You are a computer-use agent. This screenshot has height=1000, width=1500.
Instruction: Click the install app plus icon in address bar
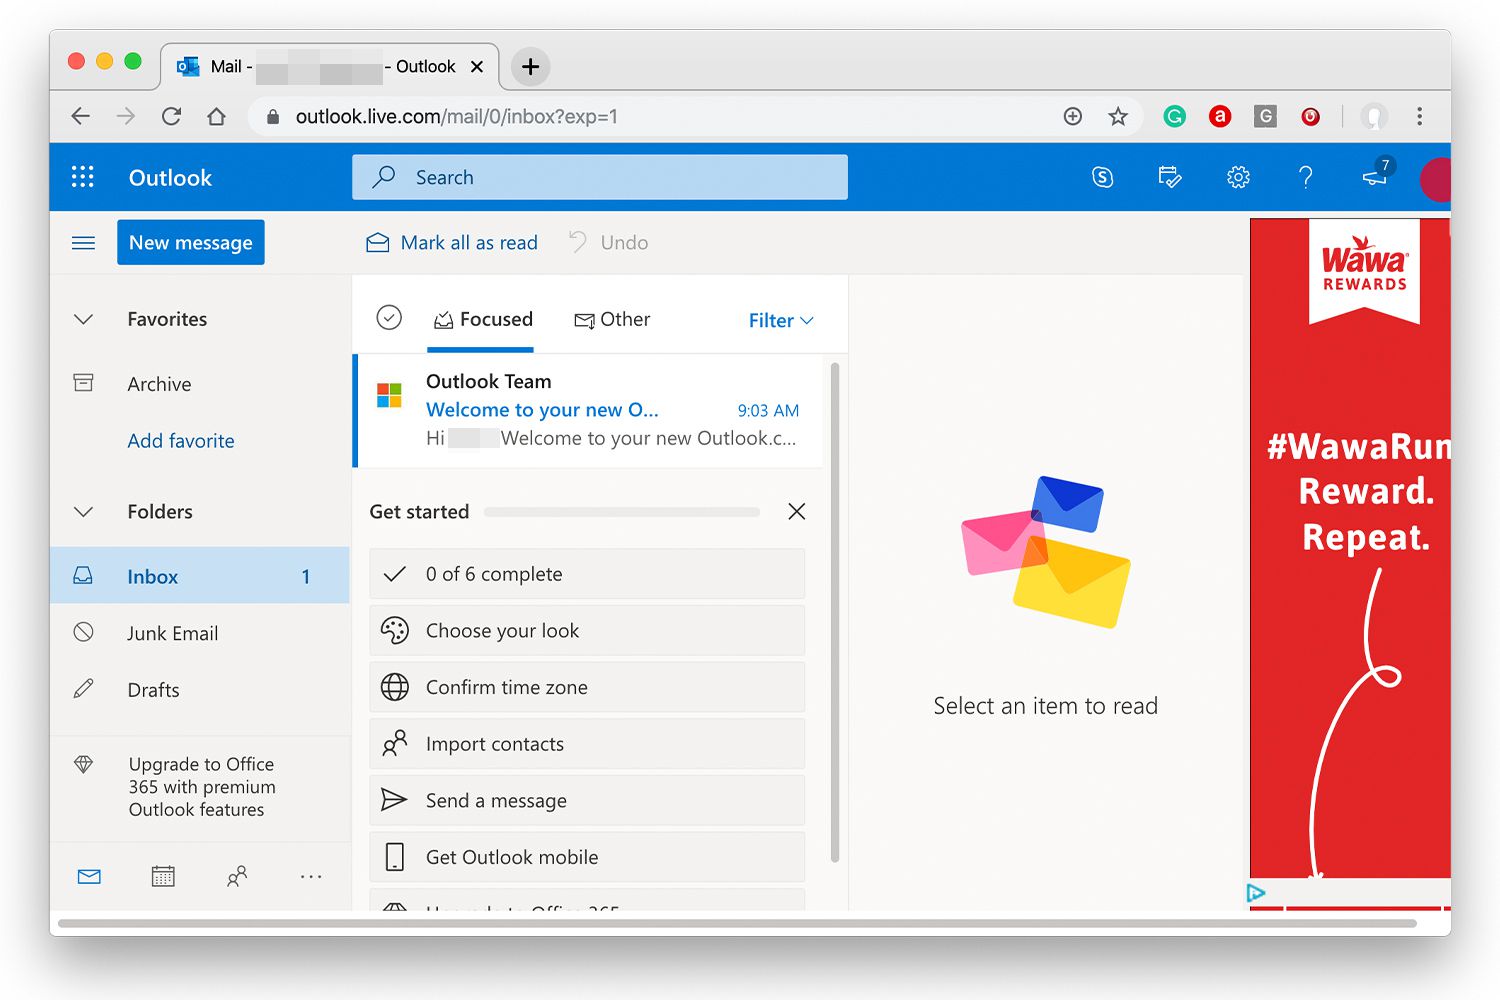pos(1073,117)
